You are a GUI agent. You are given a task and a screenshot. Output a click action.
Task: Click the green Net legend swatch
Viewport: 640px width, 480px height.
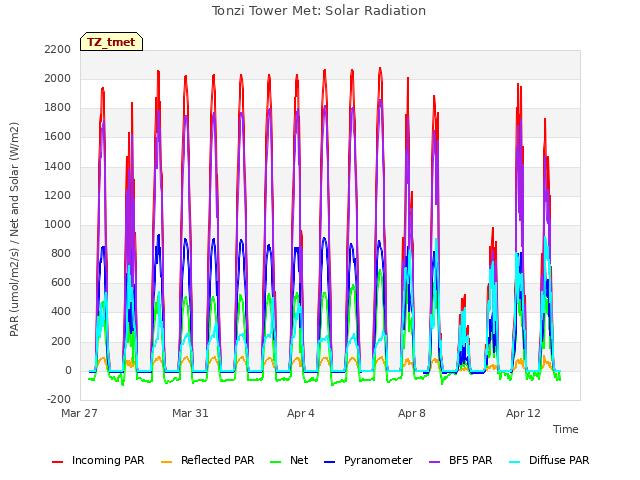276,462
